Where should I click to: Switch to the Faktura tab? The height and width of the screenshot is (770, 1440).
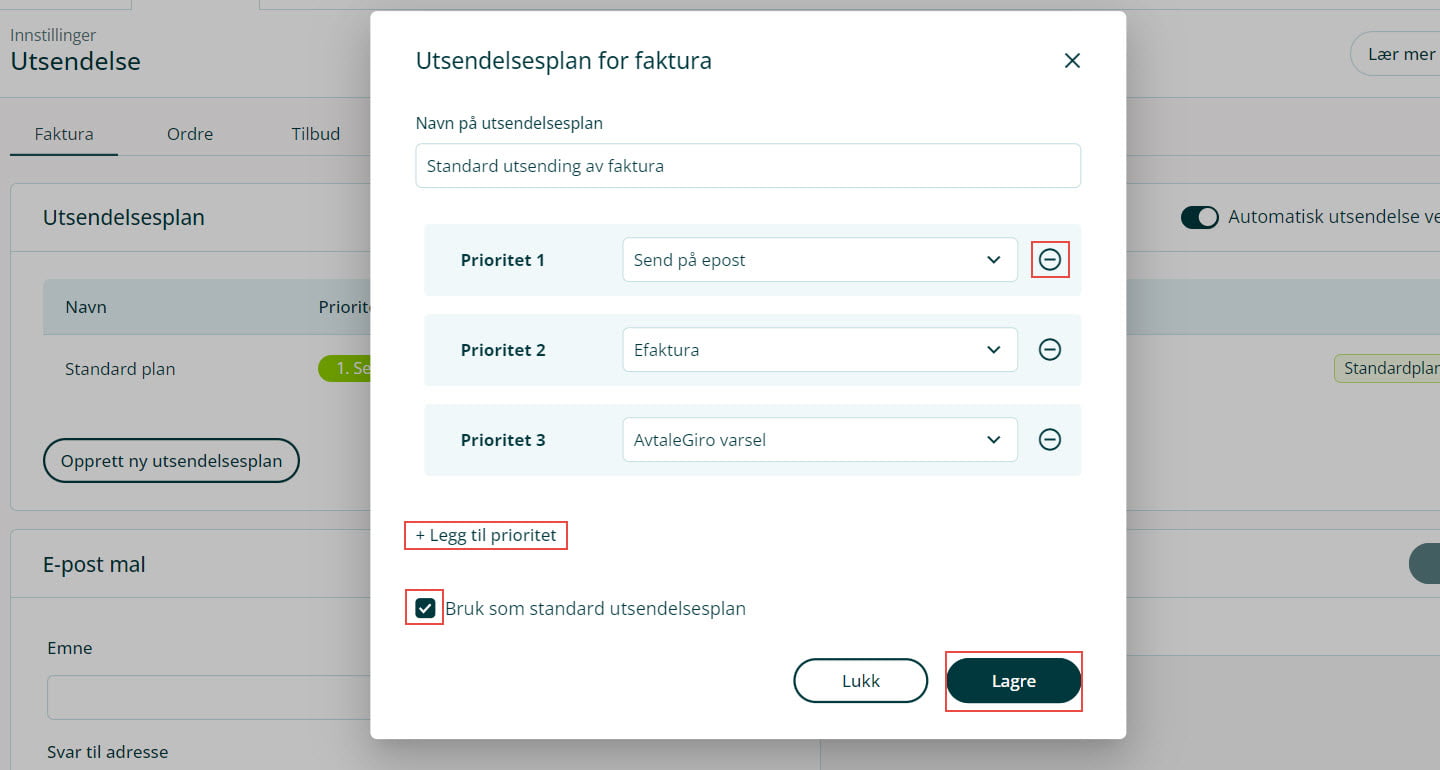pos(64,134)
